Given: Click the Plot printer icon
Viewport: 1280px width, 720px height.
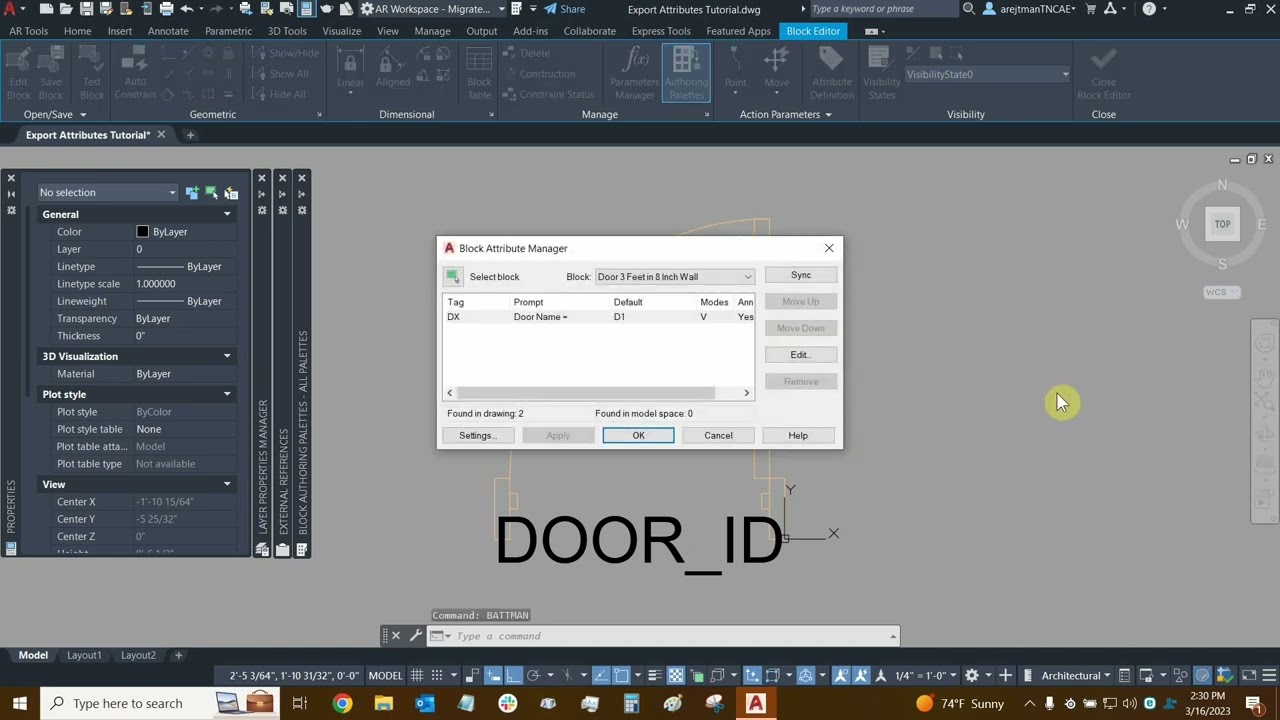Looking at the screenshot, I should (166, 9).
